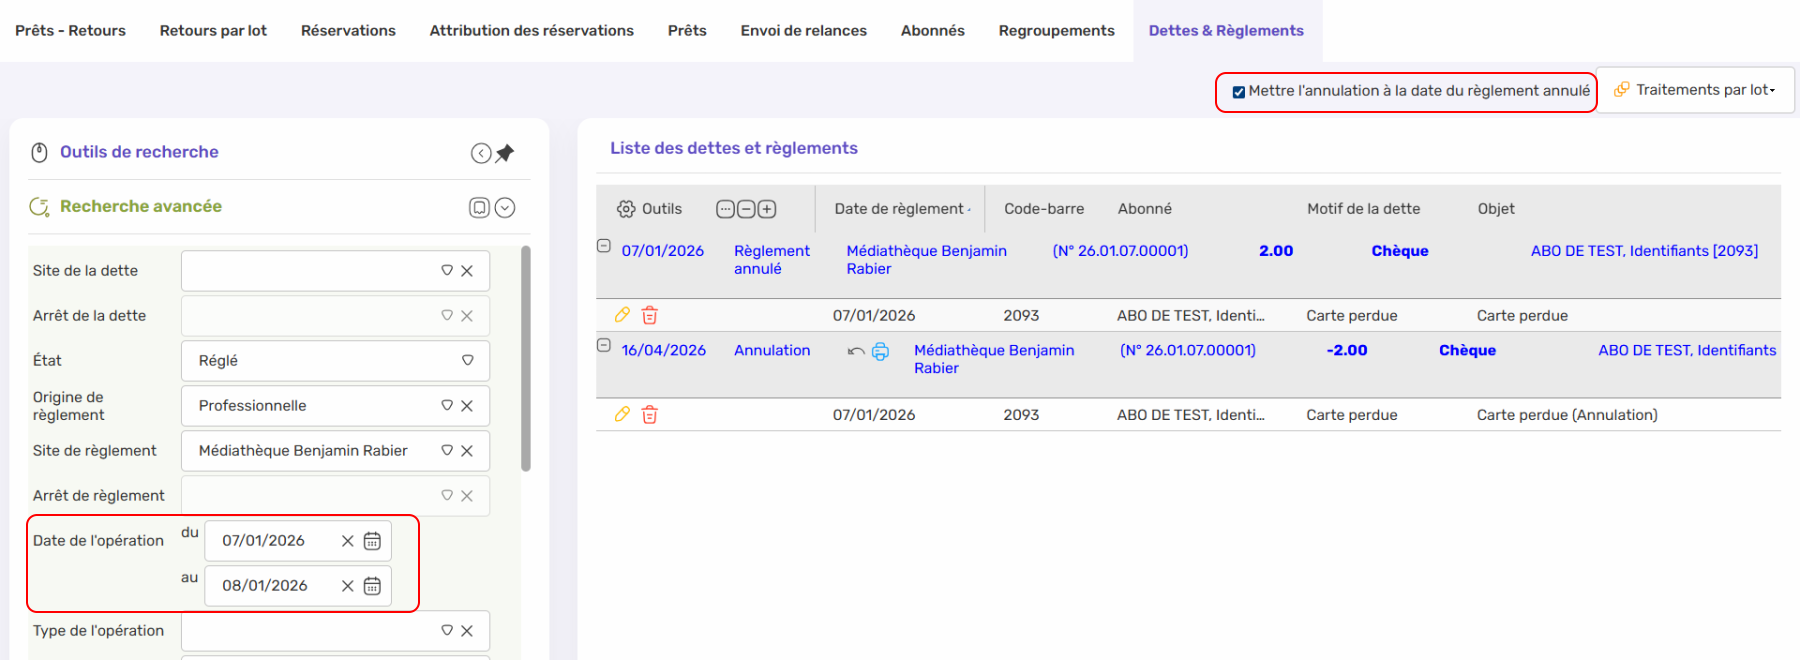
Task: Open the Traitements par lot dropdown
Action: coord(1695,90)
